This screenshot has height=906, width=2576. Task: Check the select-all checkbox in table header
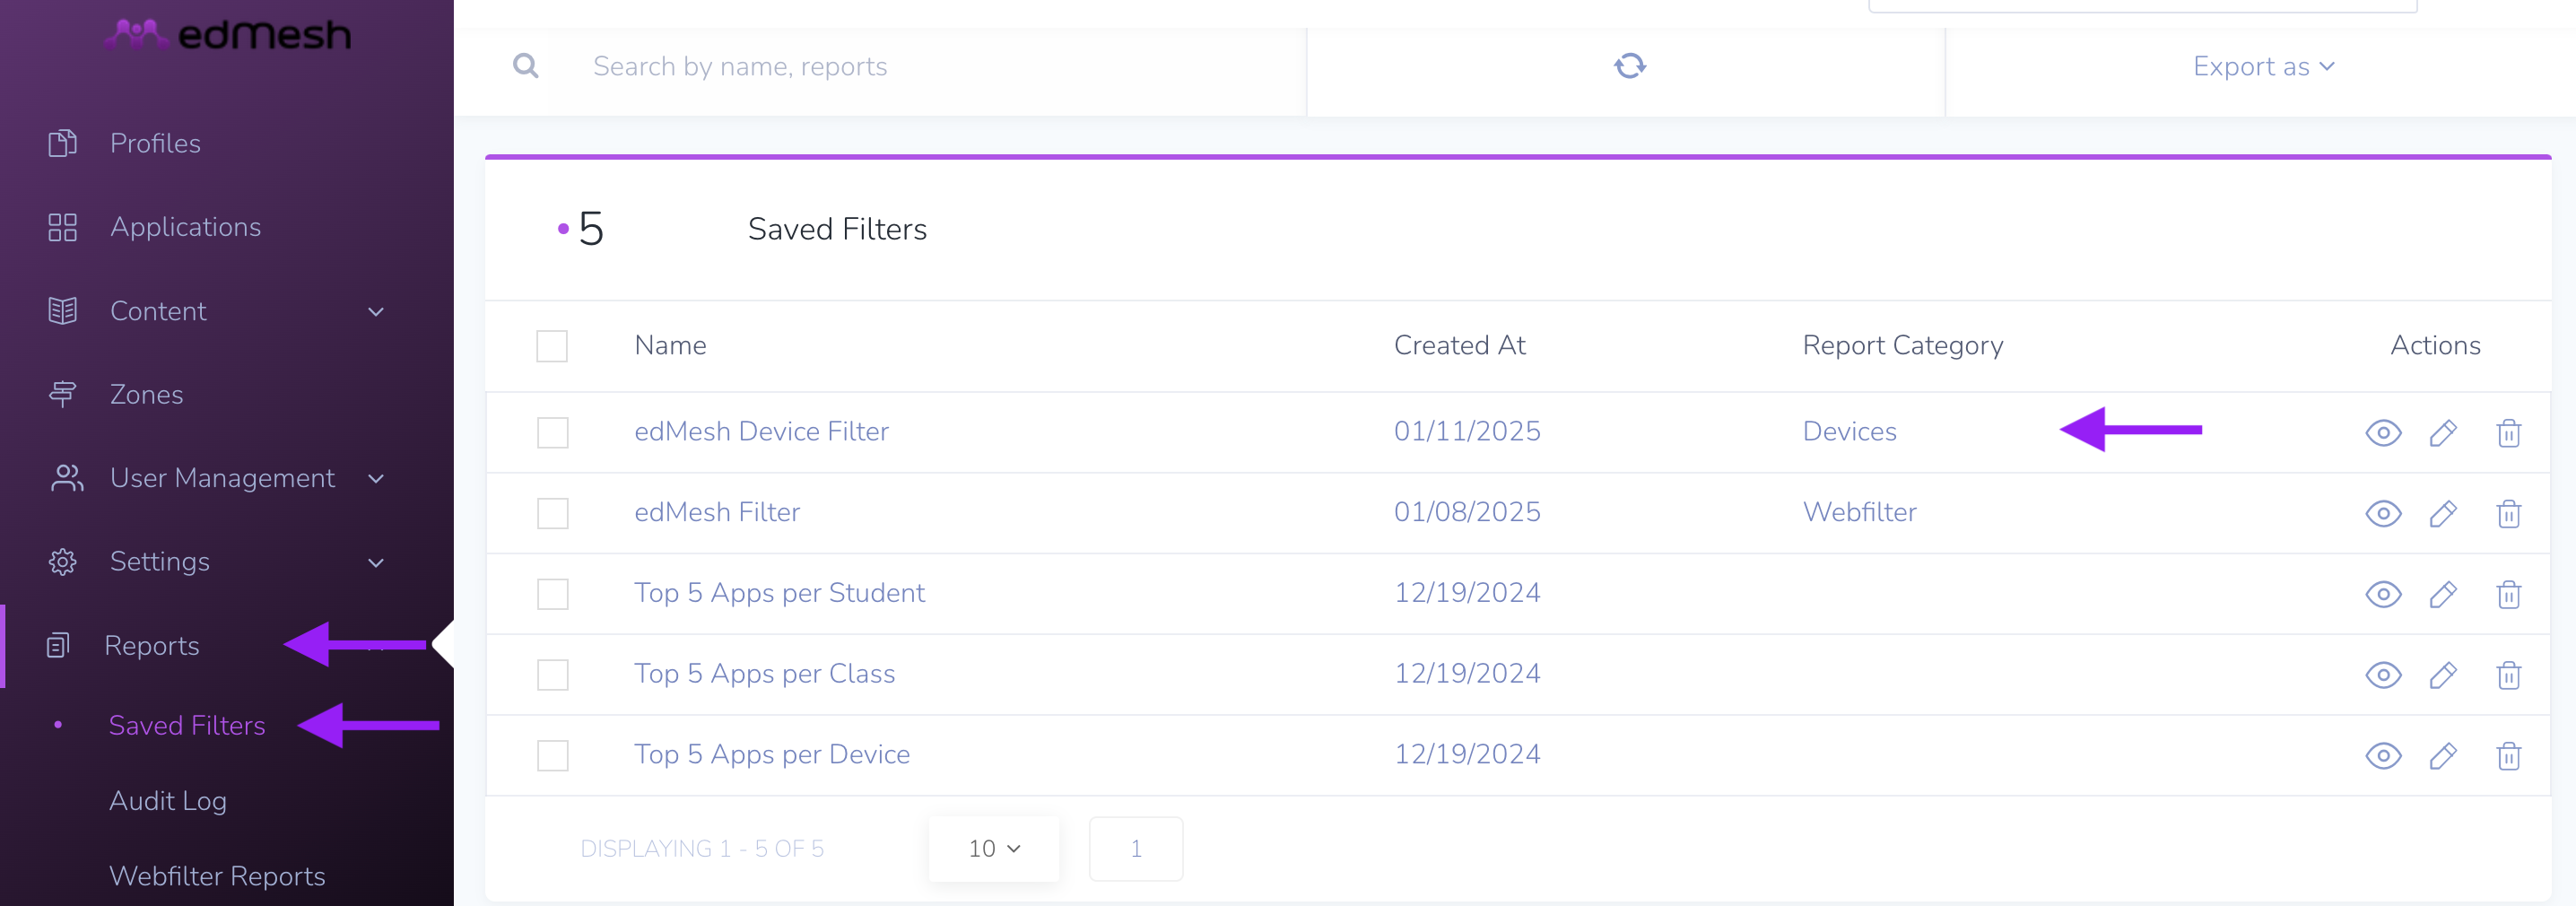pos(552,346)
